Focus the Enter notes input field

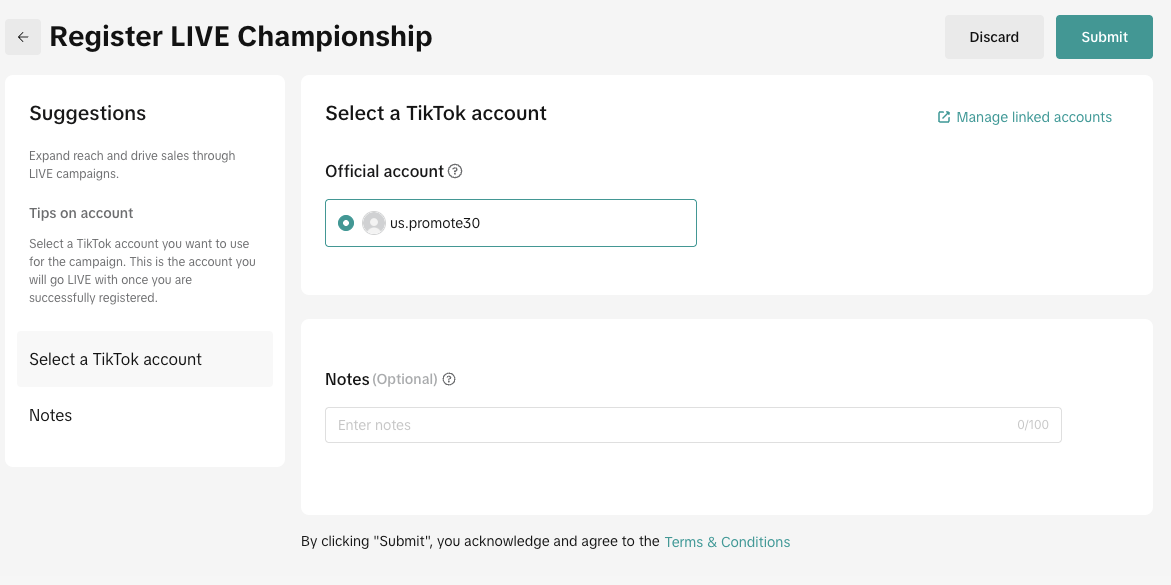pos(670,425)
